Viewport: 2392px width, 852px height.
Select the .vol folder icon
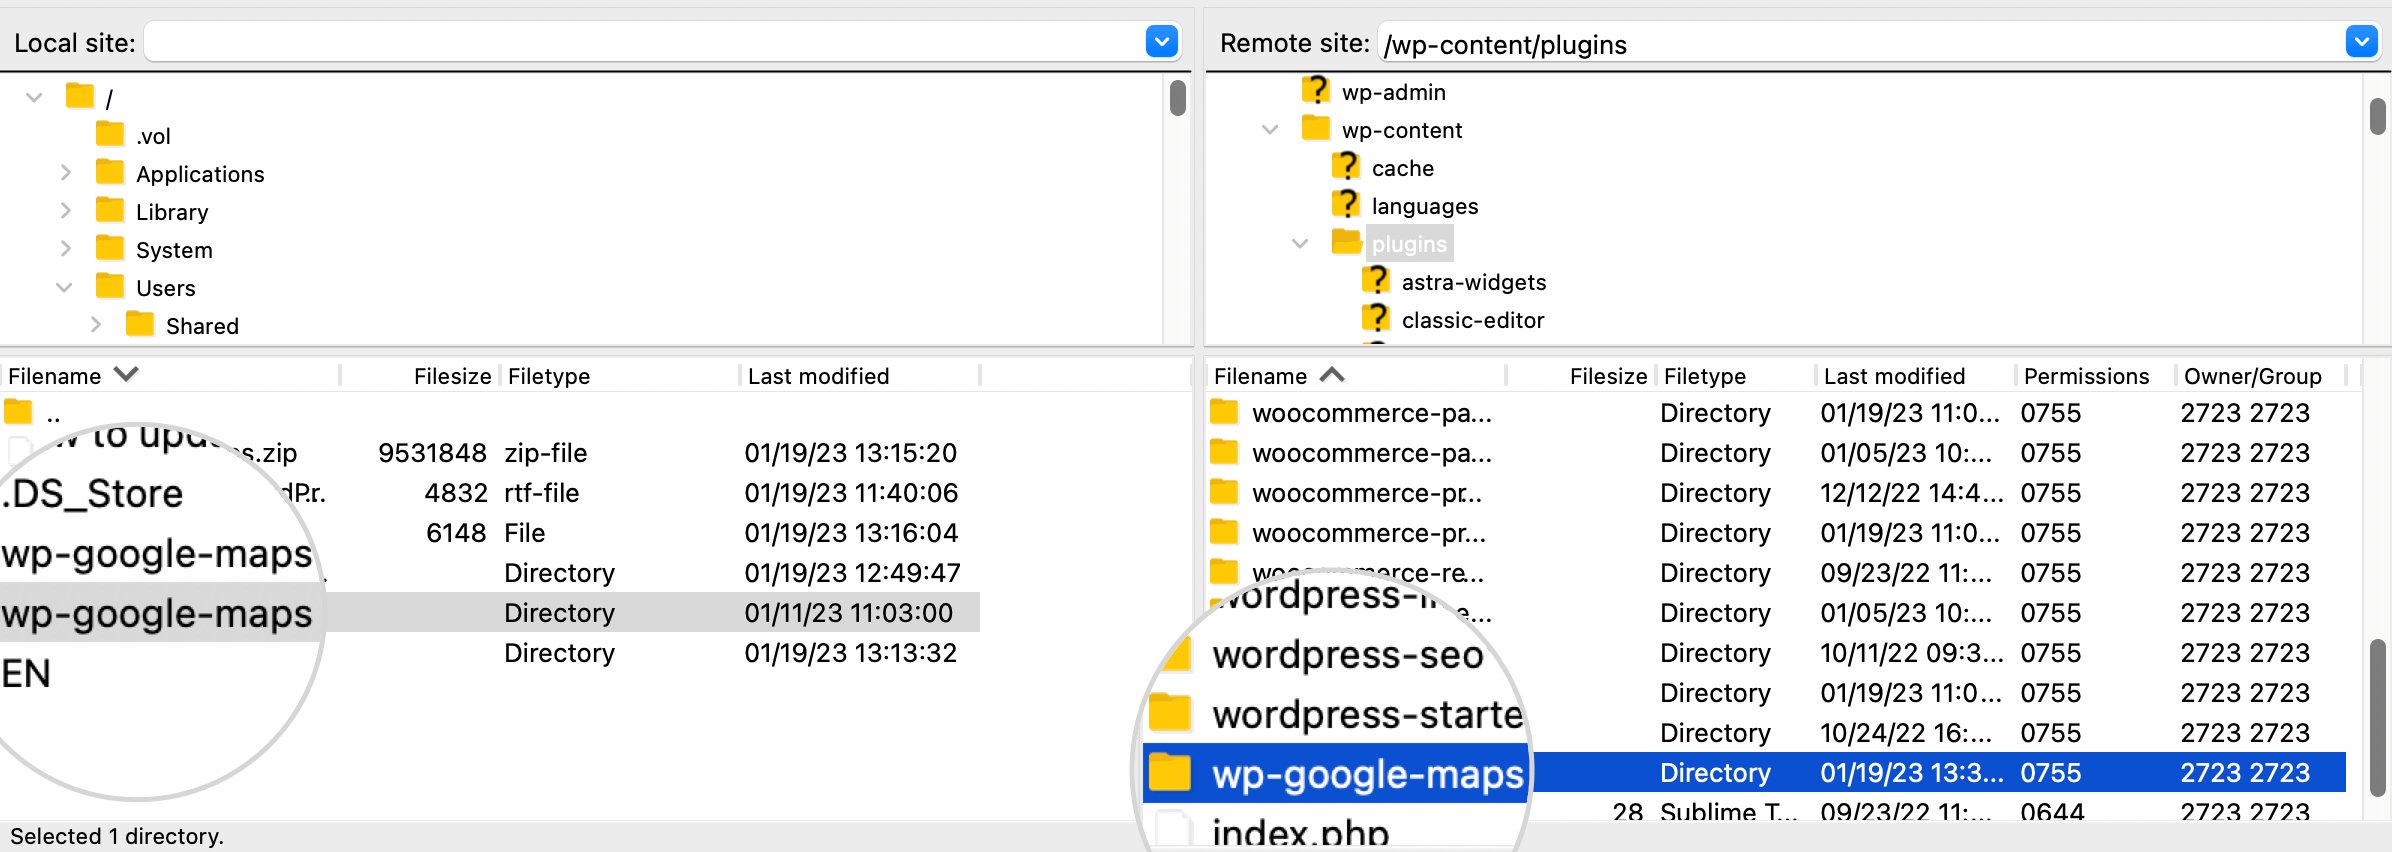110,134
